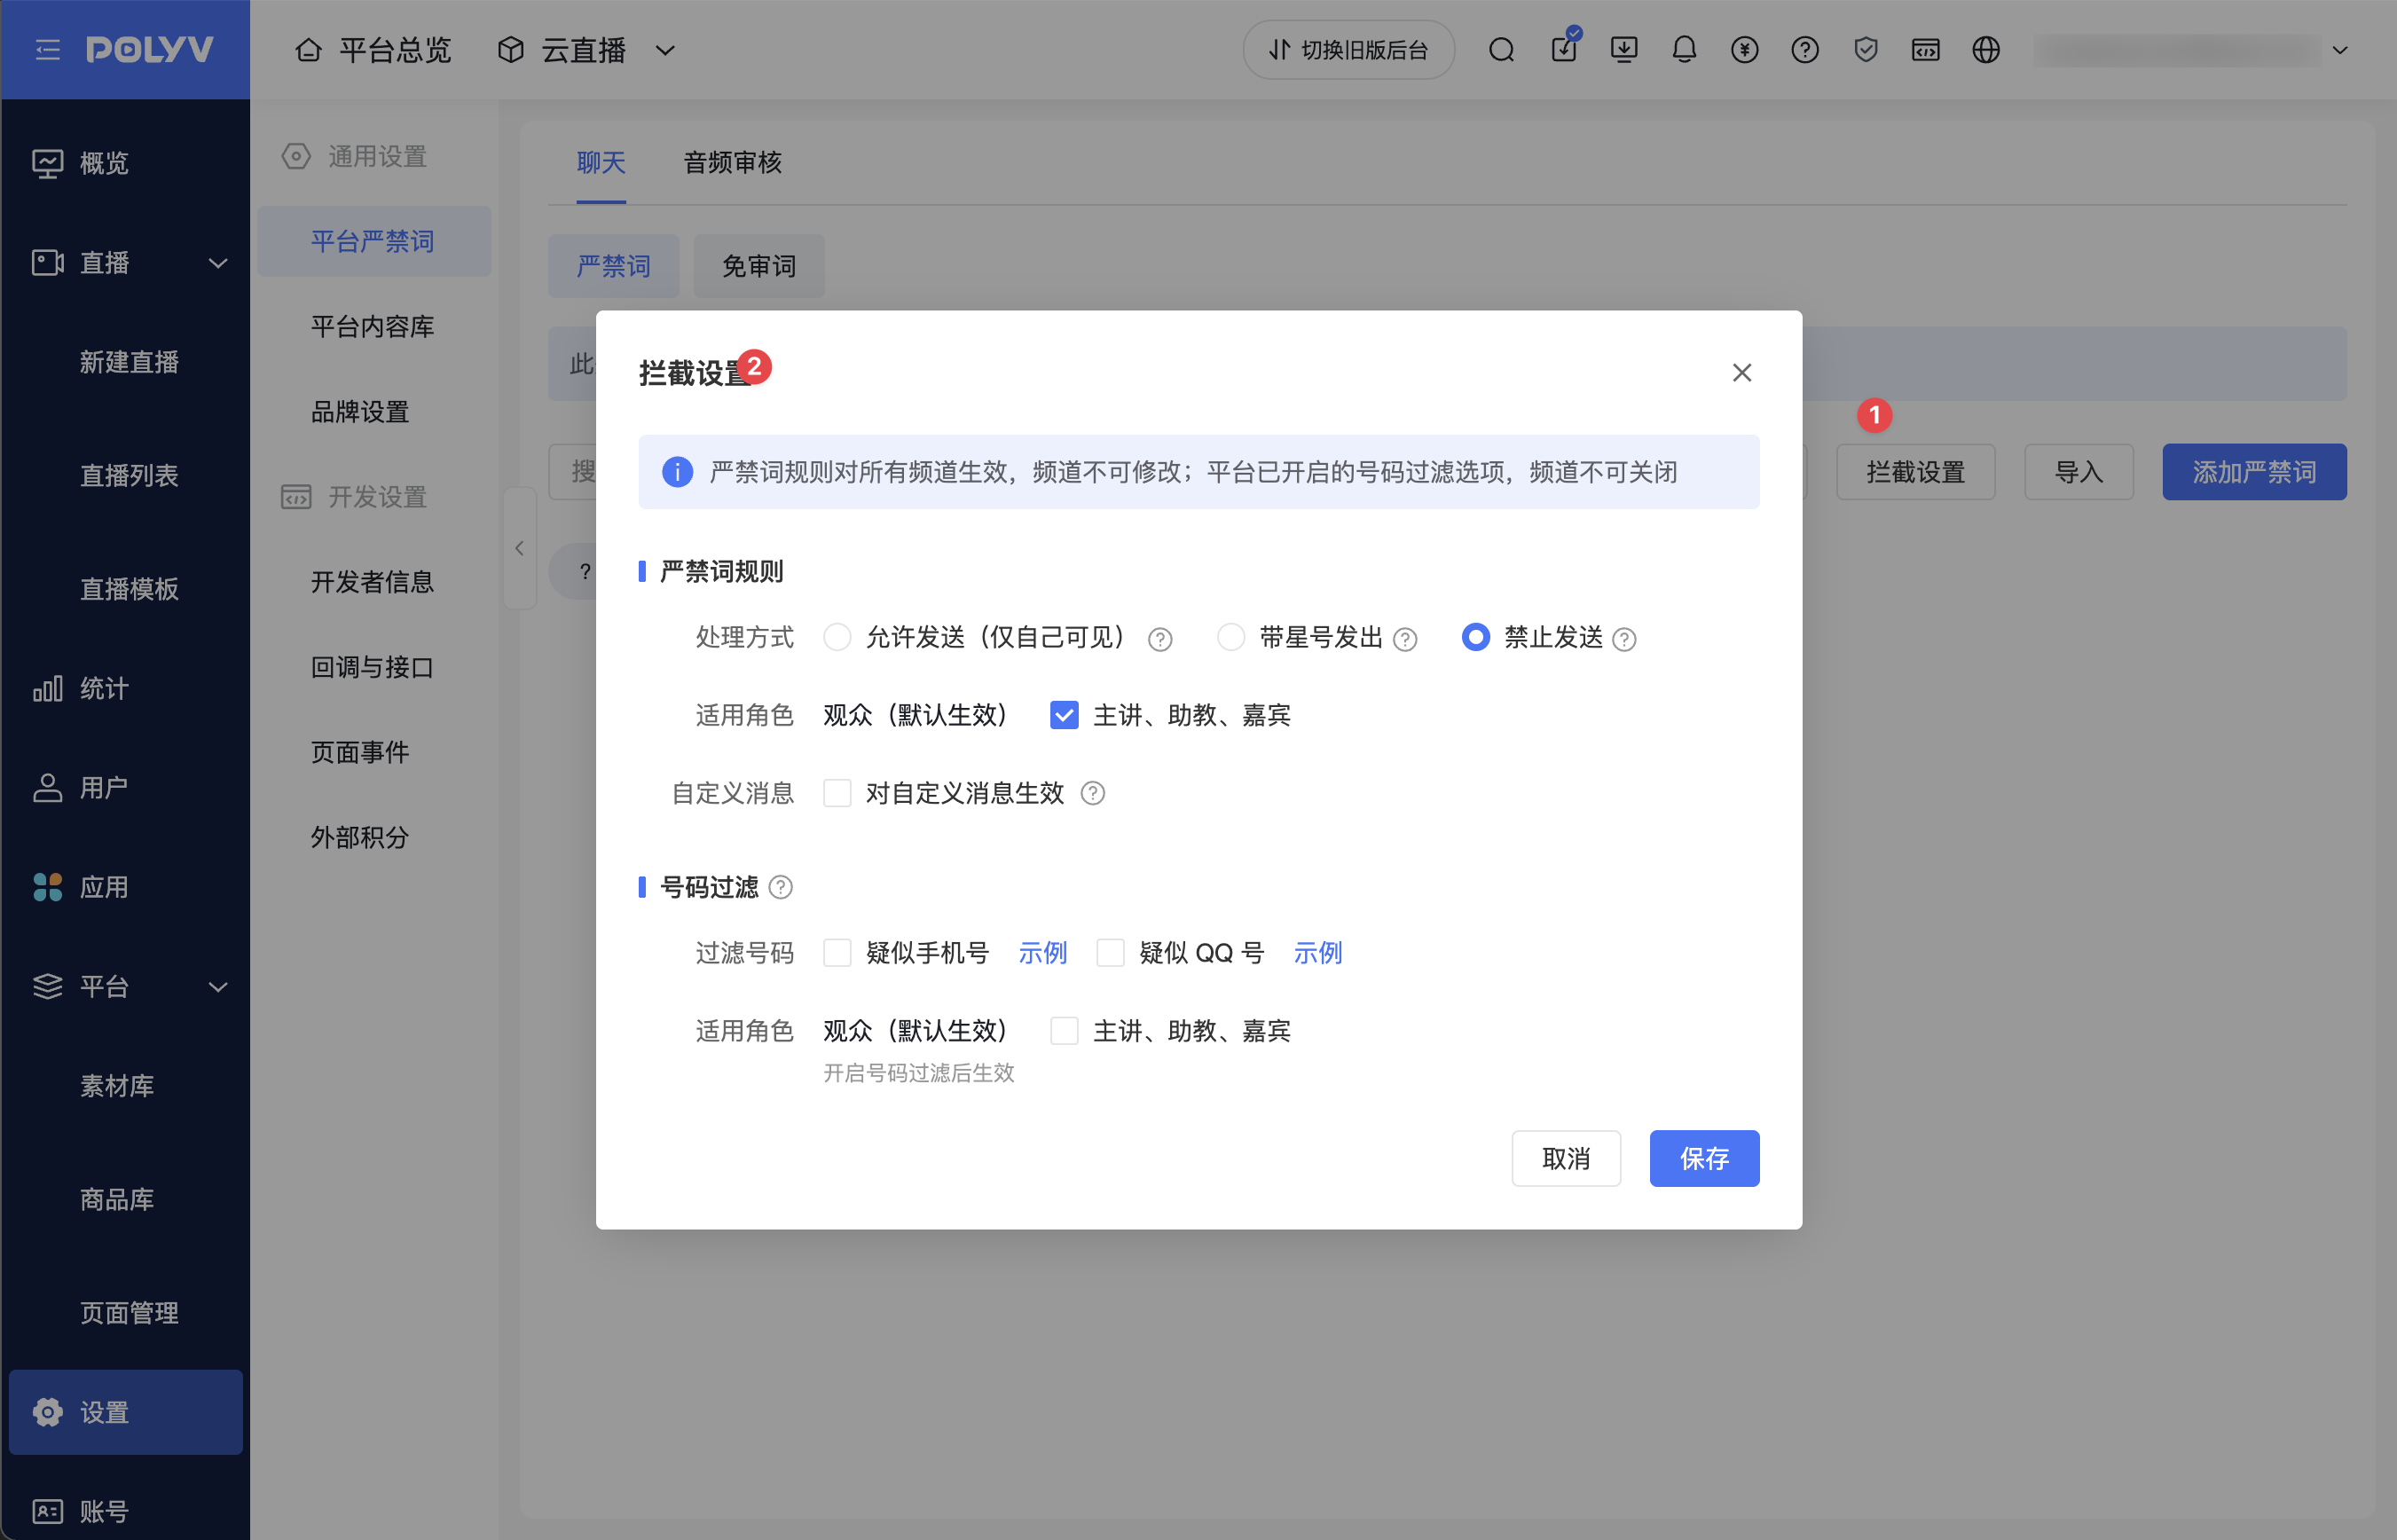Viewport: 2397px width, 1540px height.
Task: Click 保存 button
Action: 1704,1159
